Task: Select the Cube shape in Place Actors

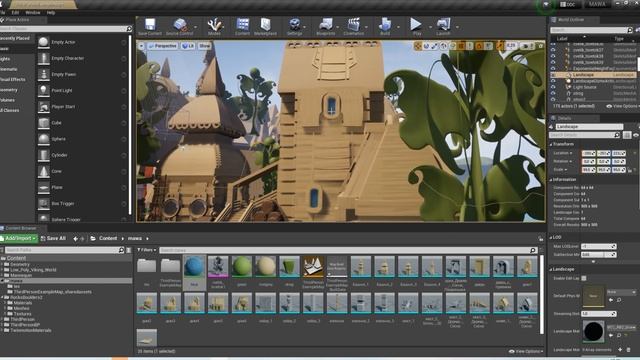Action: point(82,123)
